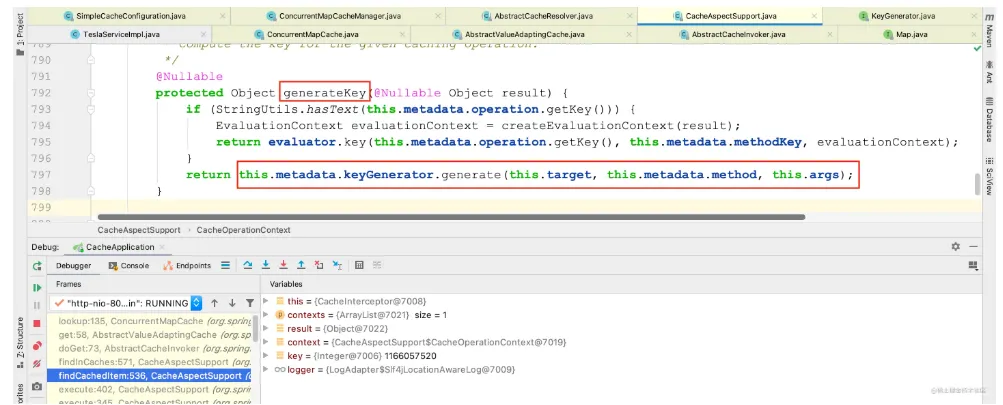Viewport: 1003px width, 405px height.
Task: Pause the running program
Action: (37, 305)
